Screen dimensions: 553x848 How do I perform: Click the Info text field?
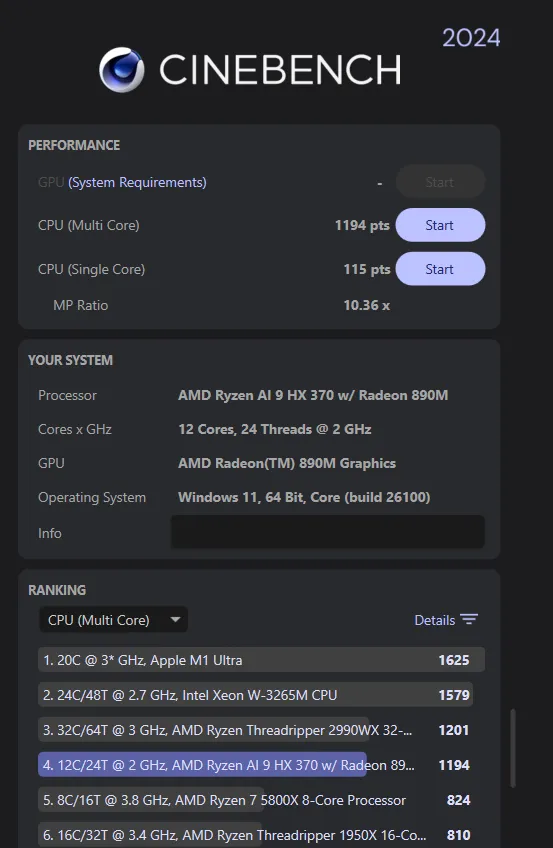pyautogui.click(x=328, y=533)
